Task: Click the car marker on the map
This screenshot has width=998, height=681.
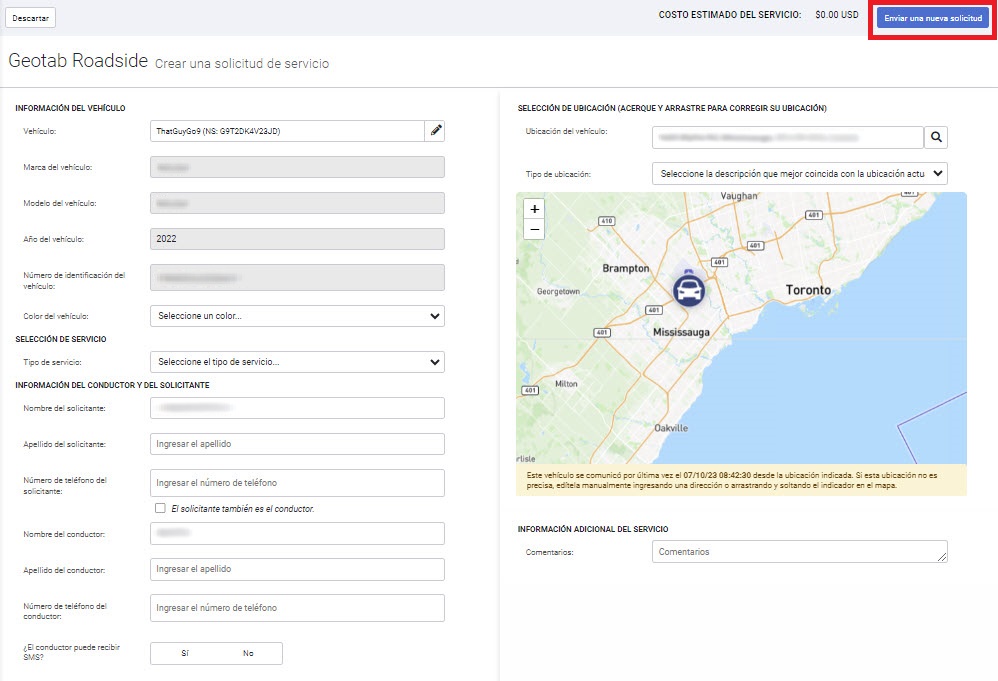Action: pos(689,290)
